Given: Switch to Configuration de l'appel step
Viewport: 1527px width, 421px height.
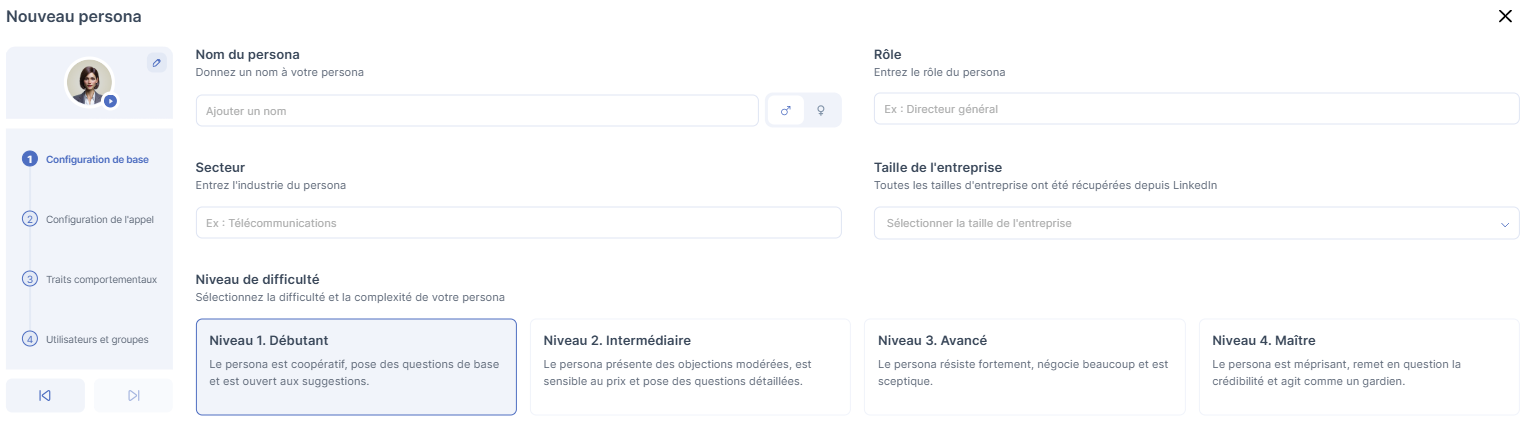Looking at the screenshot, I should (x=100, y=219).
